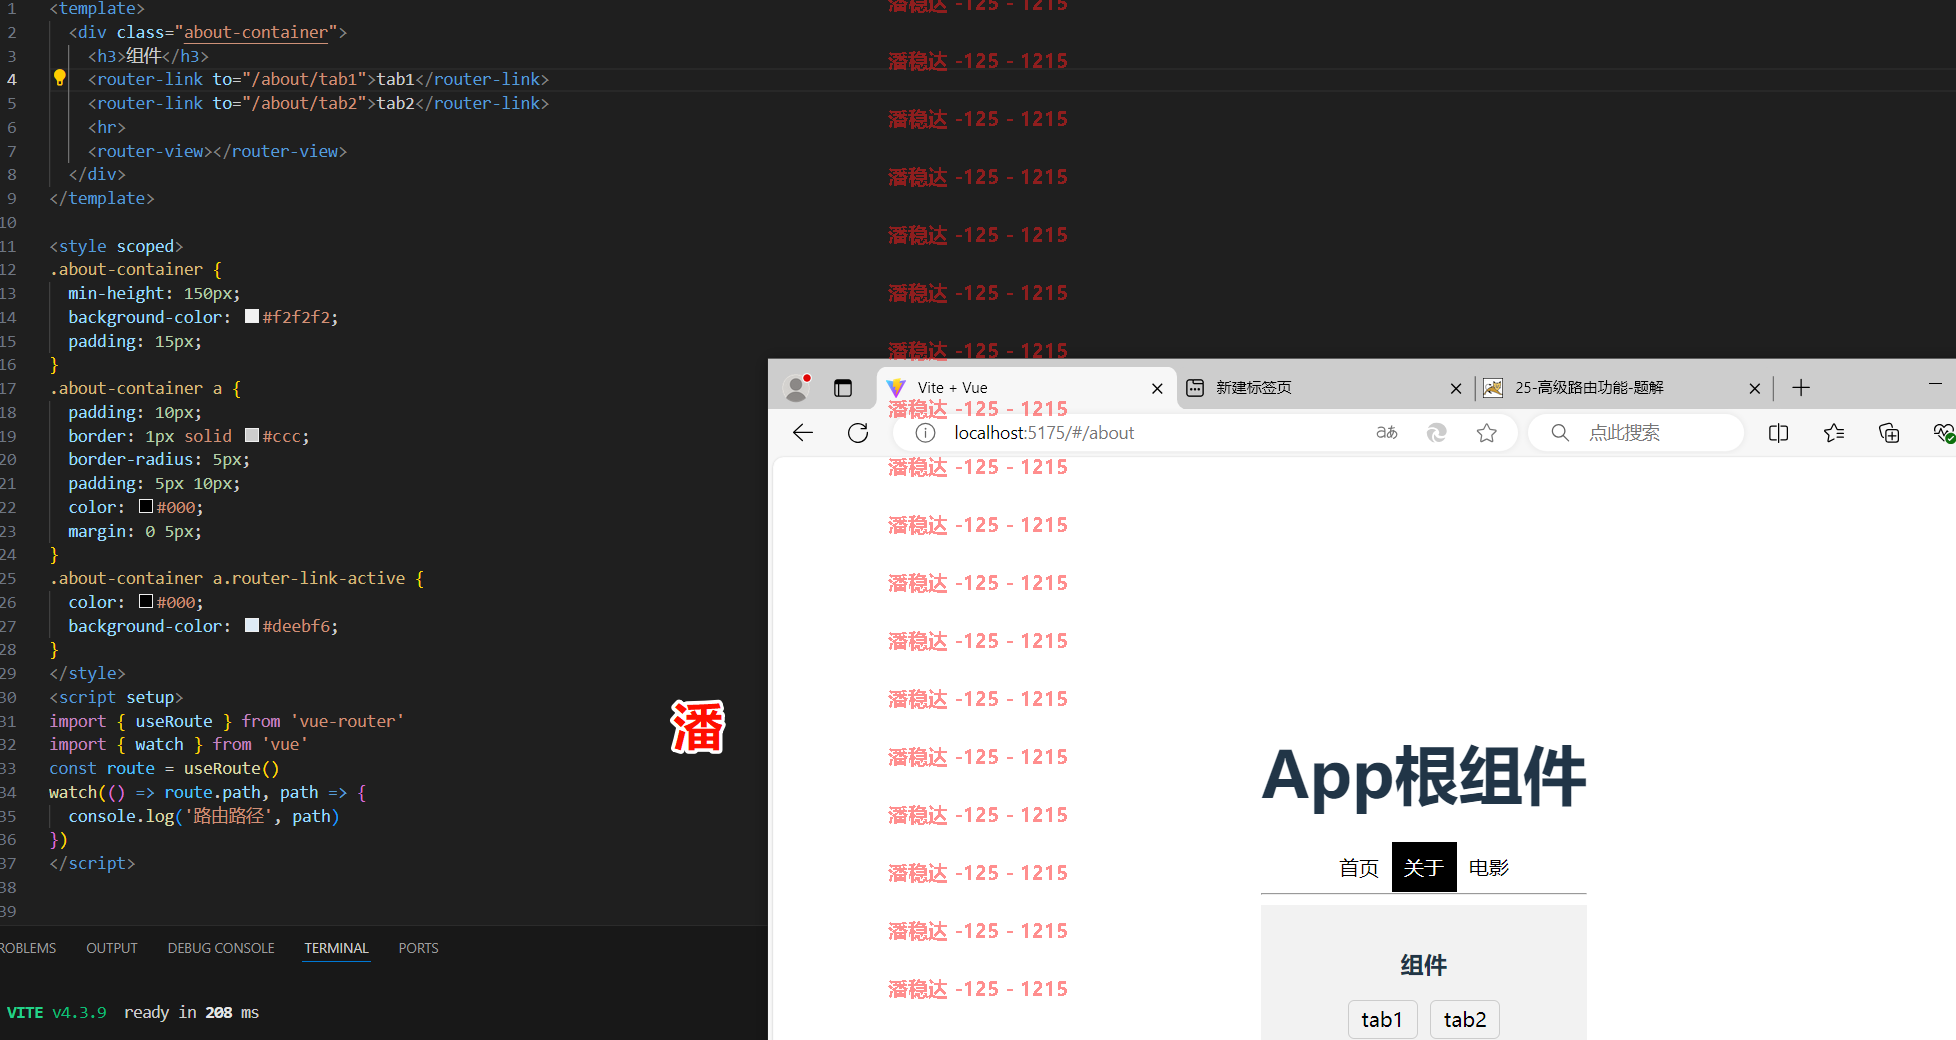Open the DEBUG CONSOLE panel tab

tap(221, 948)
